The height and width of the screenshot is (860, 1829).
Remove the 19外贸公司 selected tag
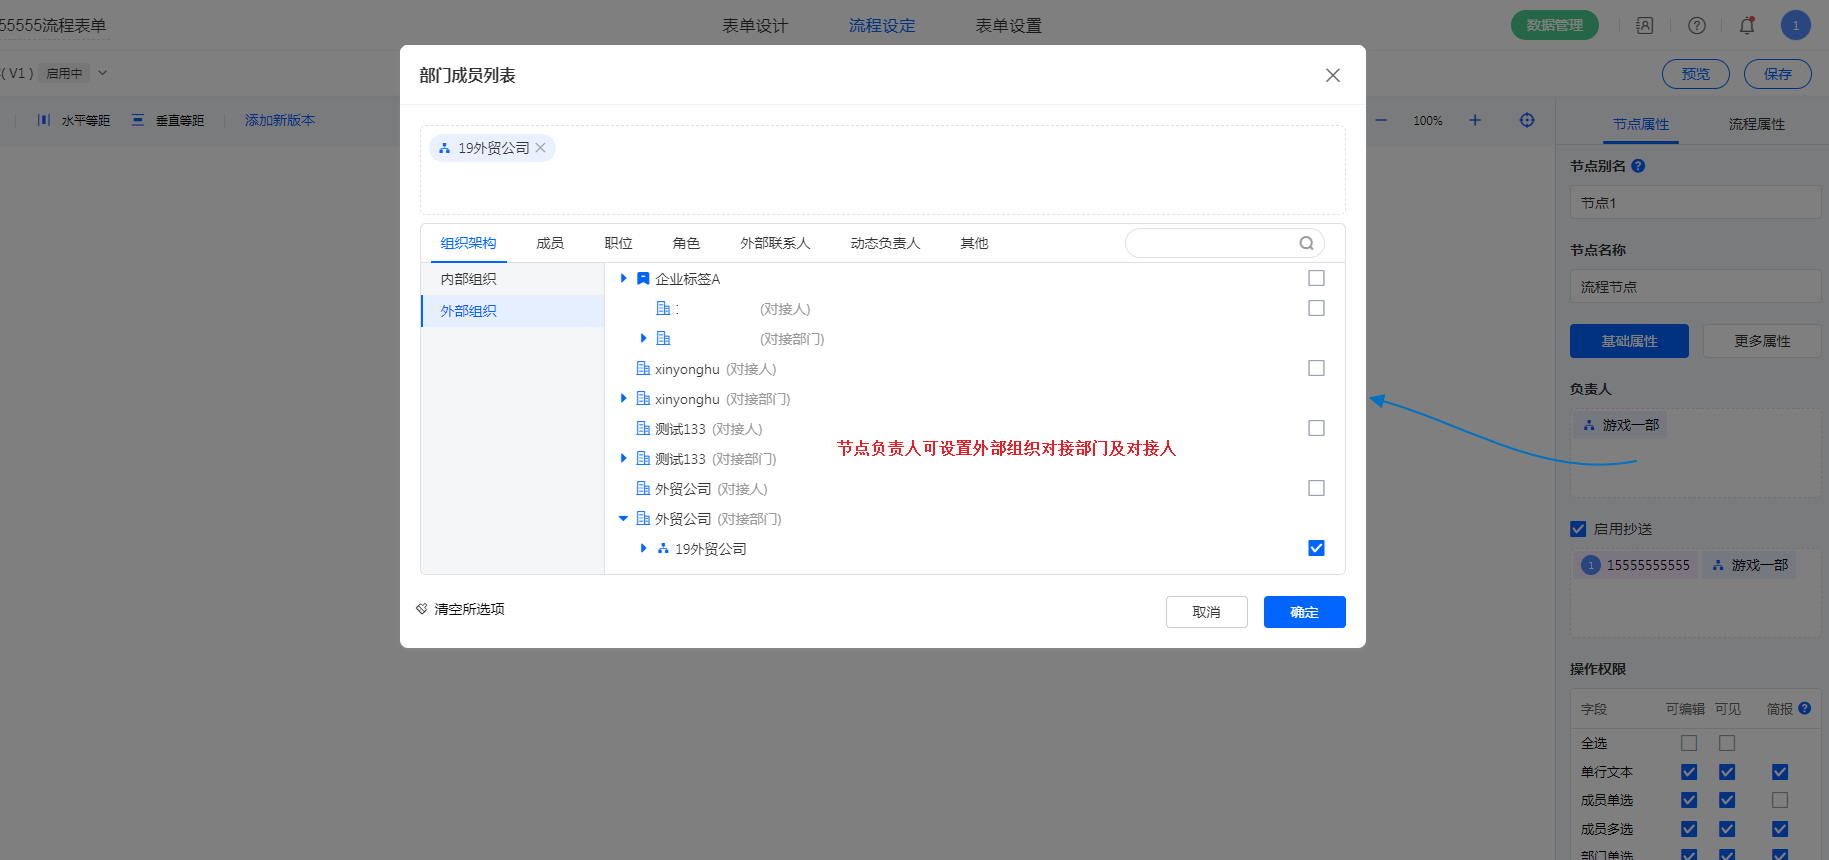[x=541, y=148]
